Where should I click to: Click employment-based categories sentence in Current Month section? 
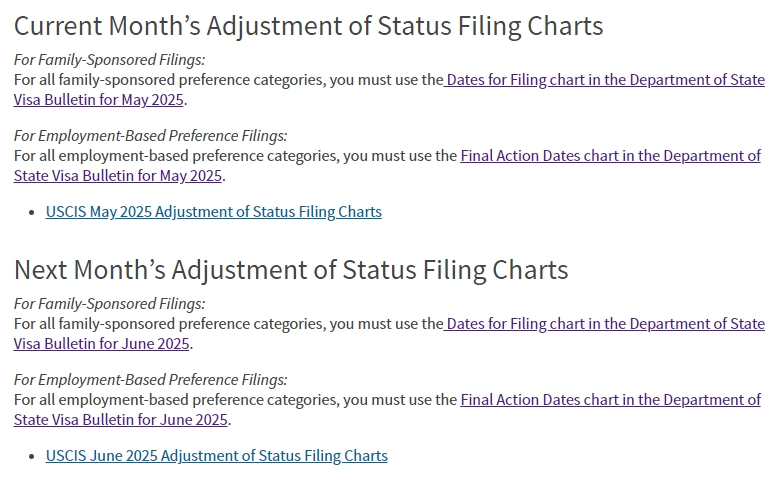(235, 155)
